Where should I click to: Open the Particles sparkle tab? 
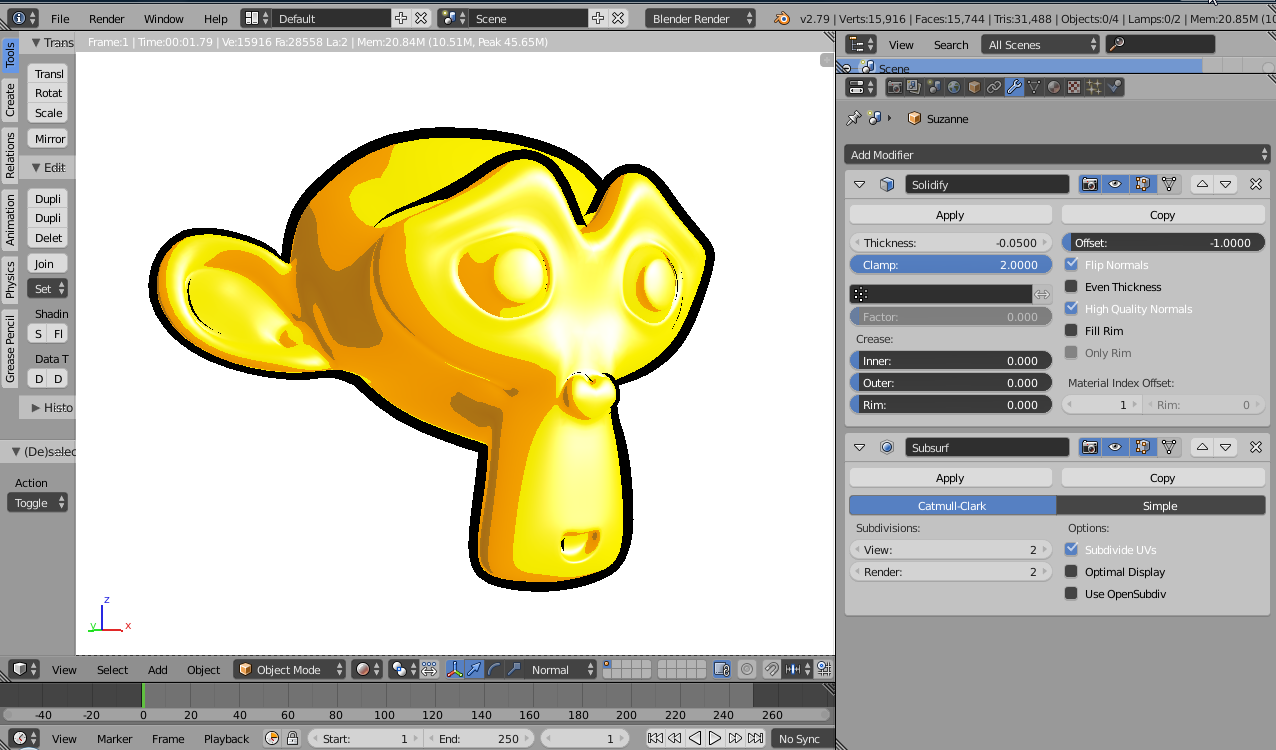coord(1094,87)
